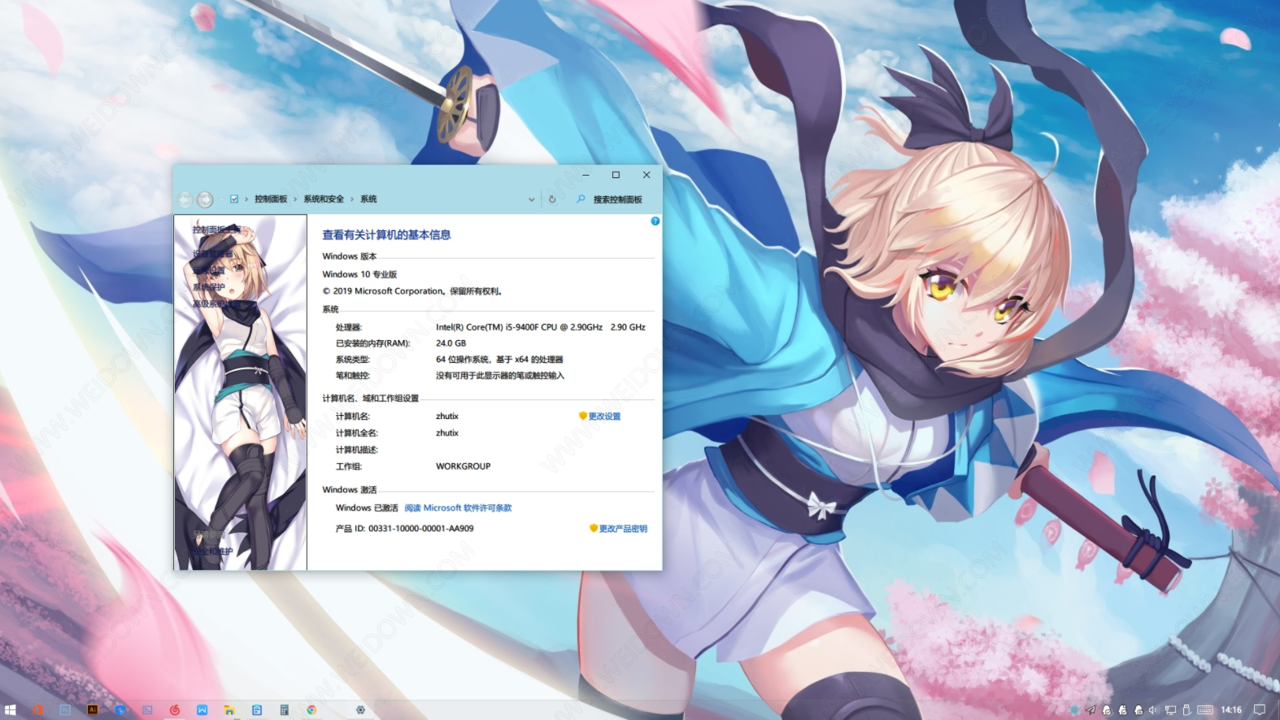The width and height of the screenshot is (1280, 720).
Task: Click the paper plane tray icon
Action: click(x=1091, y=710)
